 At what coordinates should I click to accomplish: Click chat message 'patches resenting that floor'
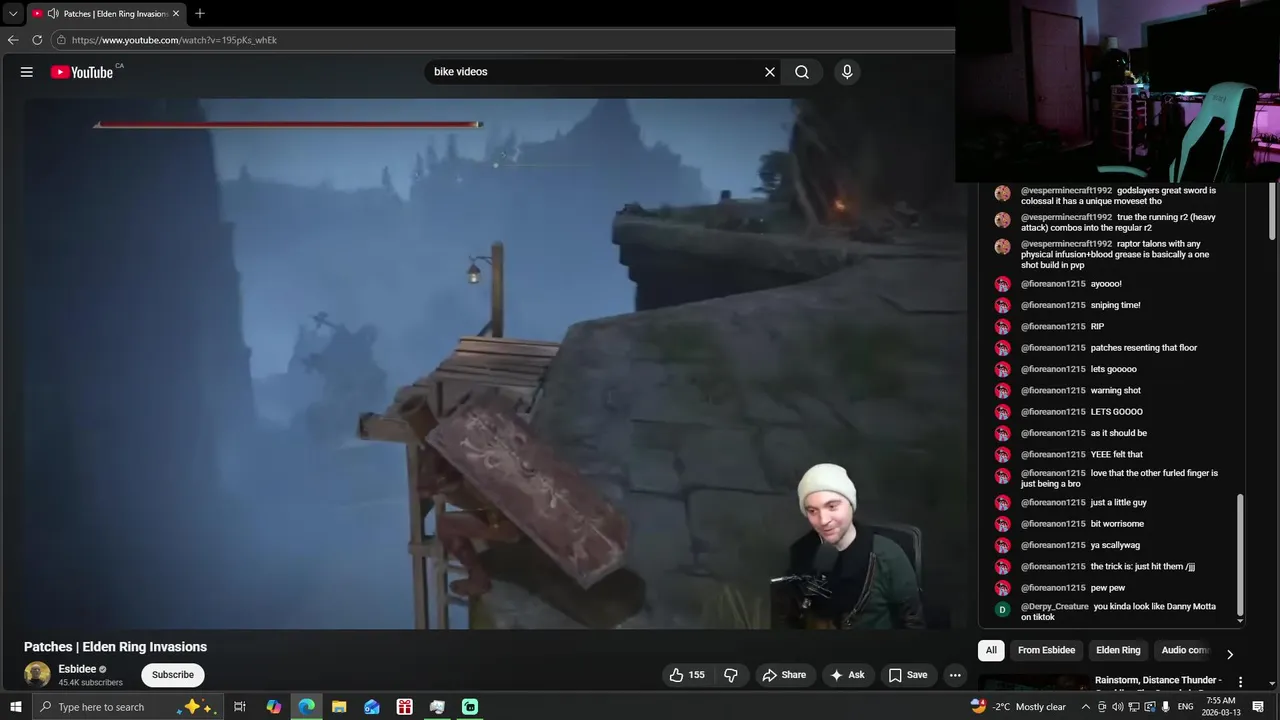[1144, 348]
